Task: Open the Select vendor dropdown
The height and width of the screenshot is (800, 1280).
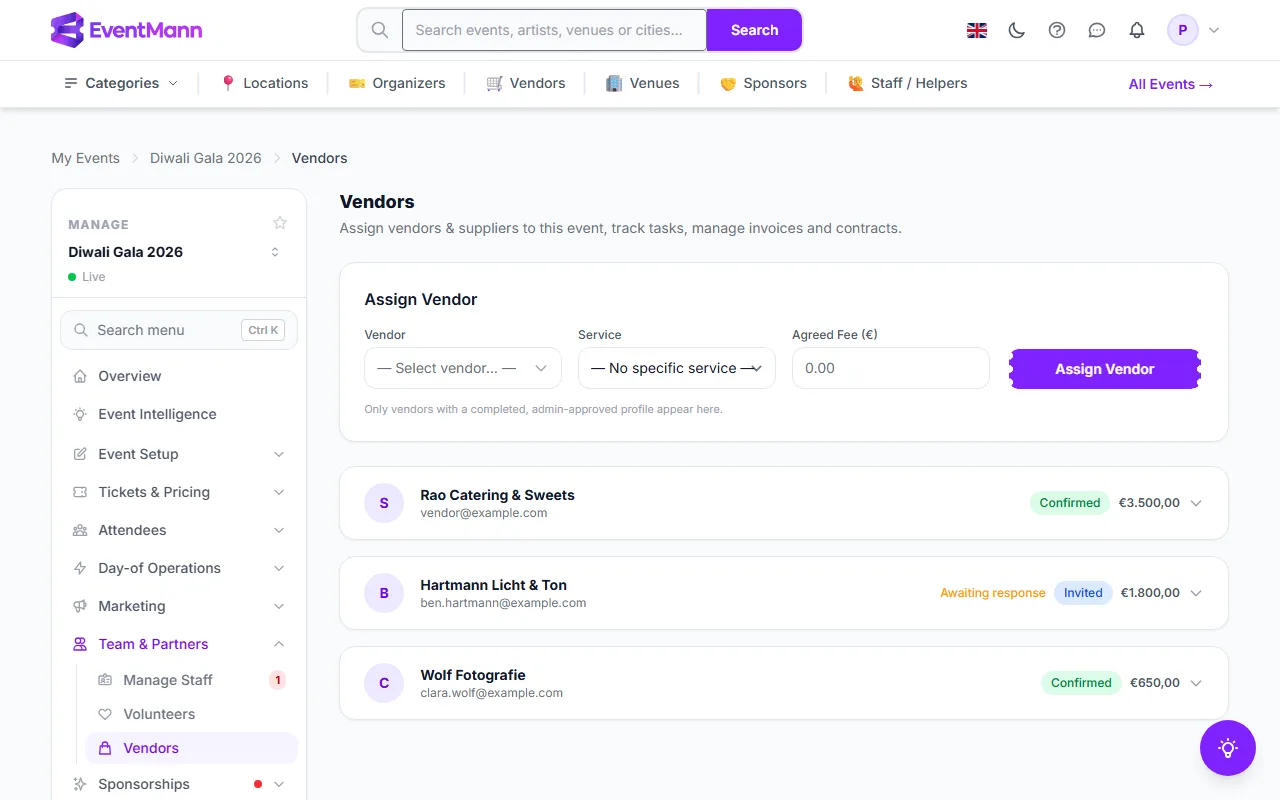Action: [462, 368]
